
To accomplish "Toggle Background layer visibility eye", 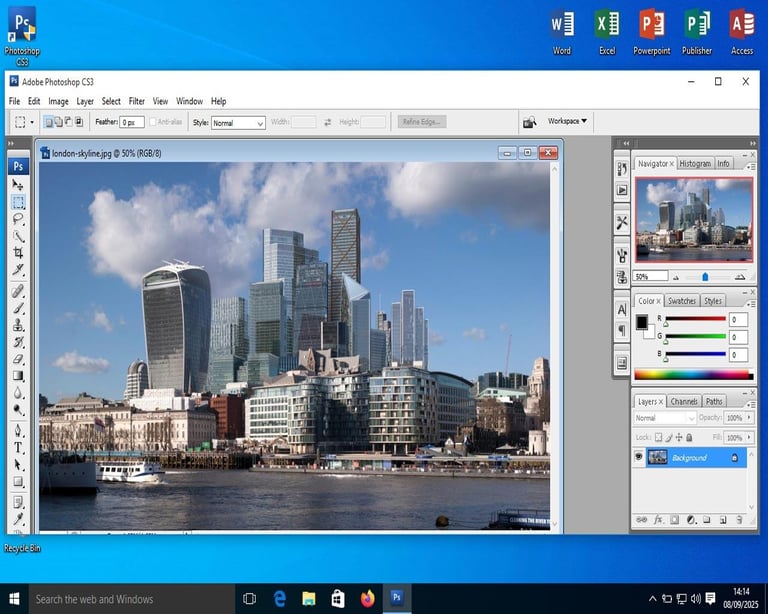I will 639,457.
